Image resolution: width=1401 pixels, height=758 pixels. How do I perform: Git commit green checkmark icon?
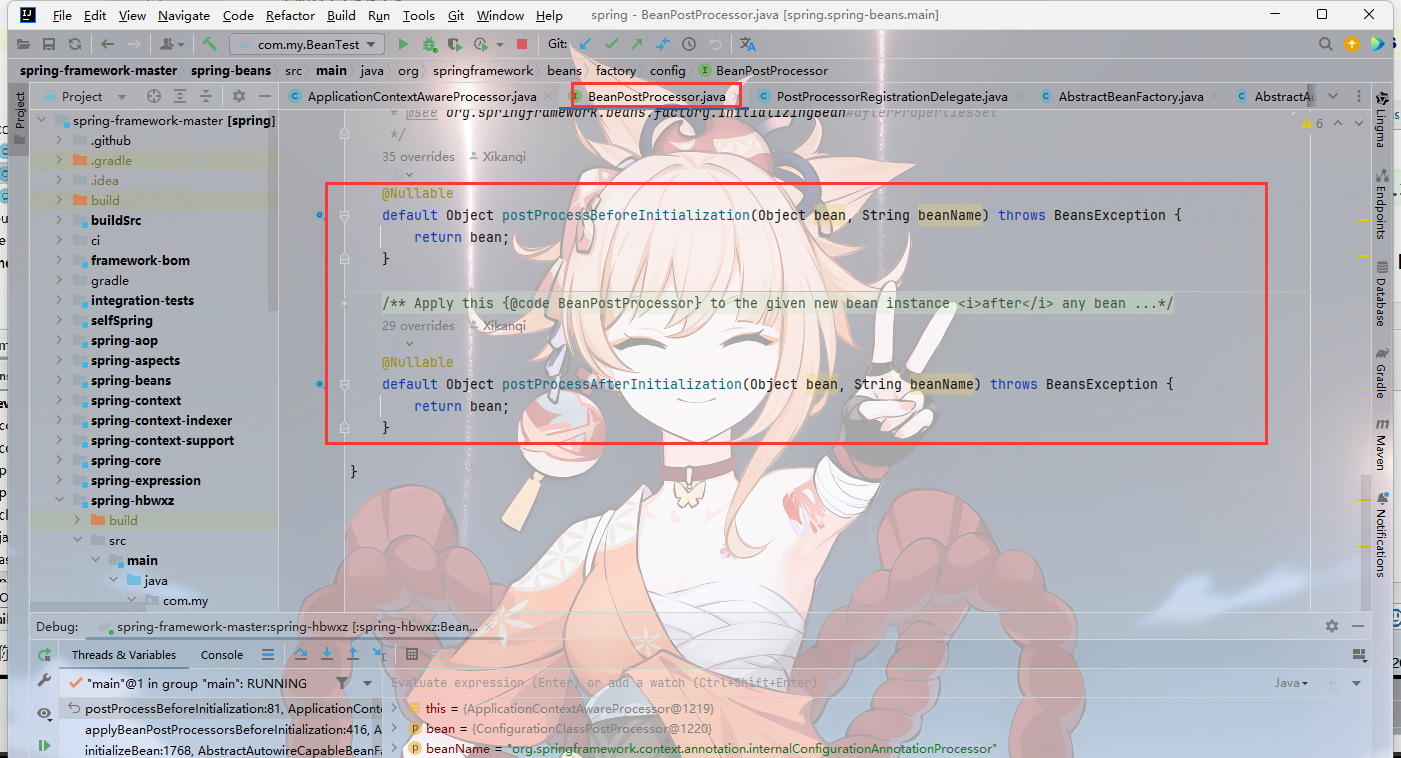pyautogui.click(x=611, y=44)
